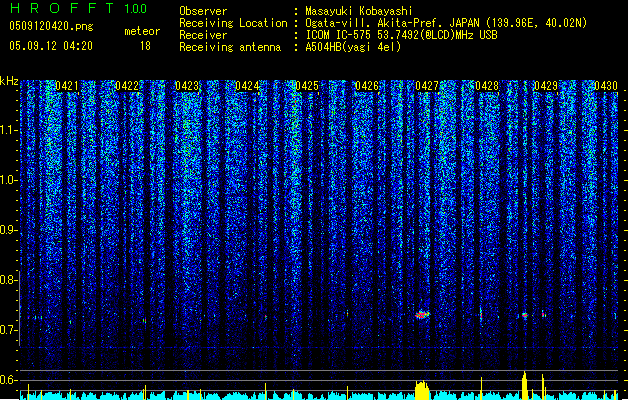Click the 0.7 kHz axis label
The image size is (629, 400).
(9, 330)
